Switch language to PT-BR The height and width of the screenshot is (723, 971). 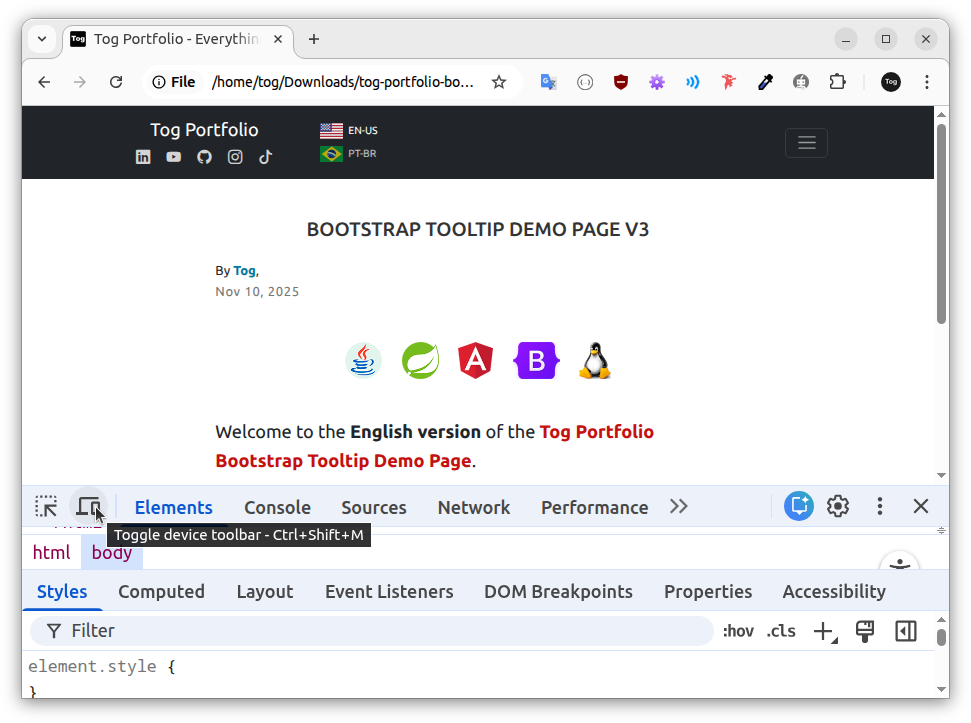tap(348, 154)
